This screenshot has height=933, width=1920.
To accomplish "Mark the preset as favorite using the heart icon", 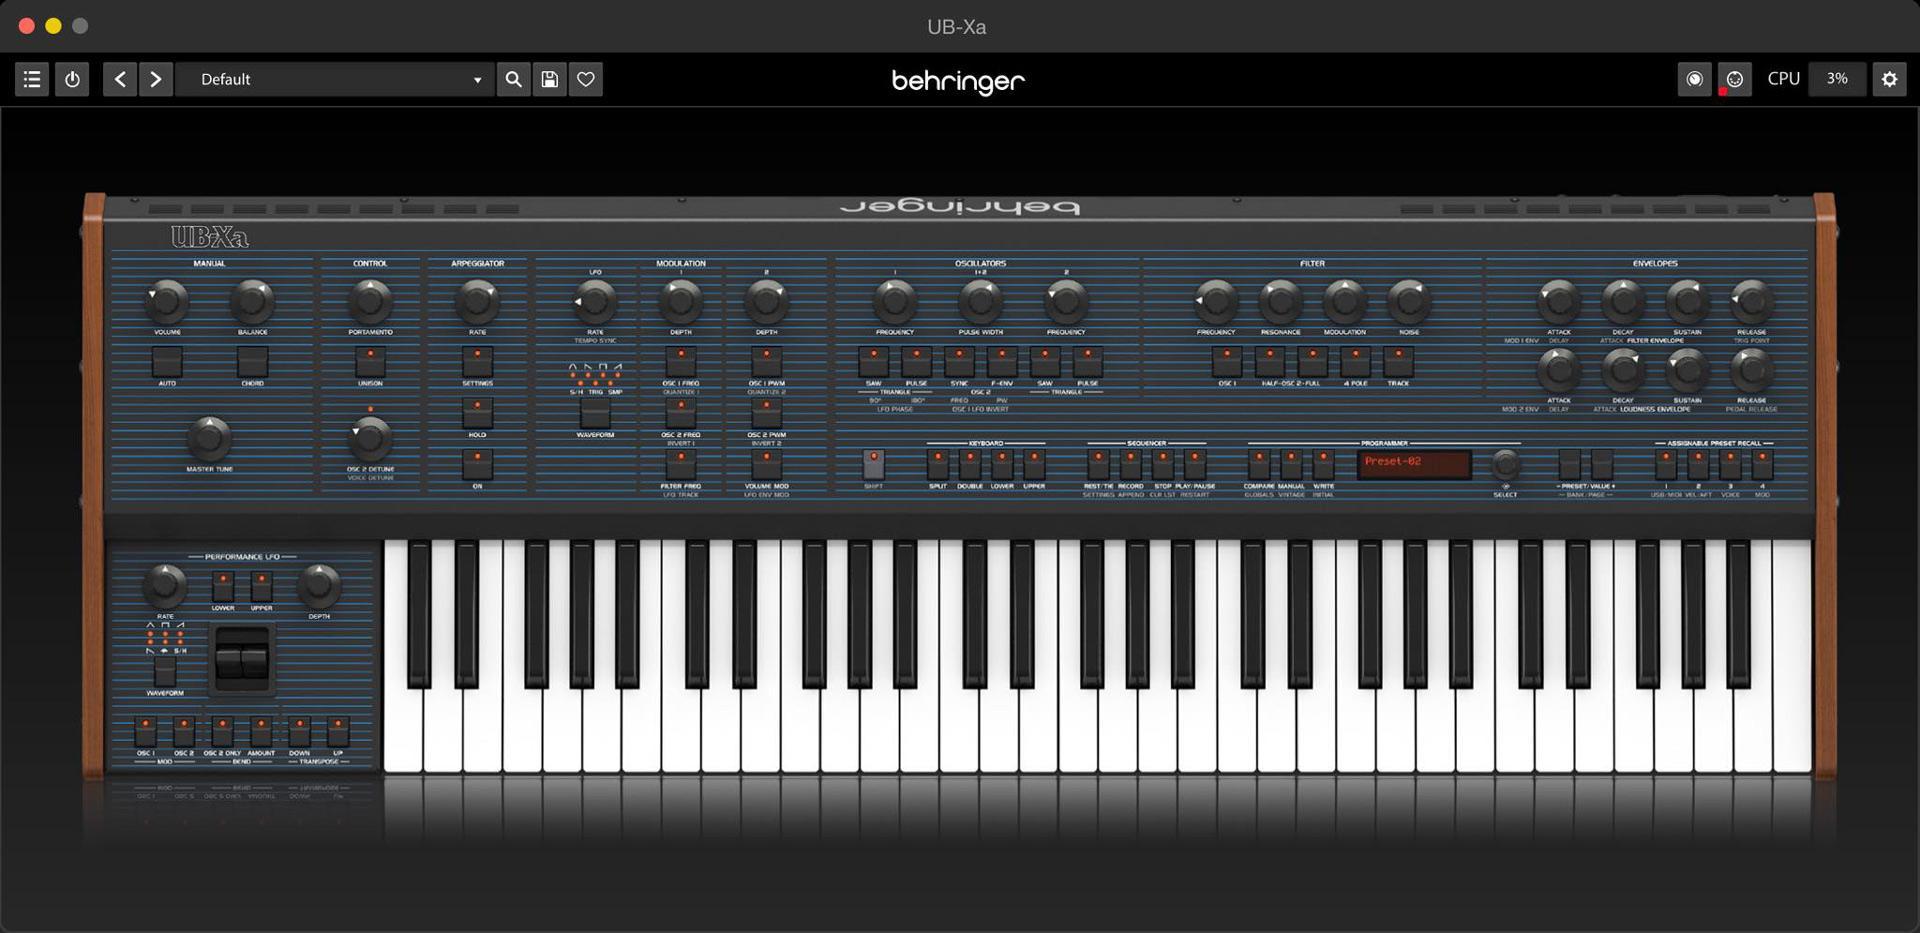I will [586, 79].
